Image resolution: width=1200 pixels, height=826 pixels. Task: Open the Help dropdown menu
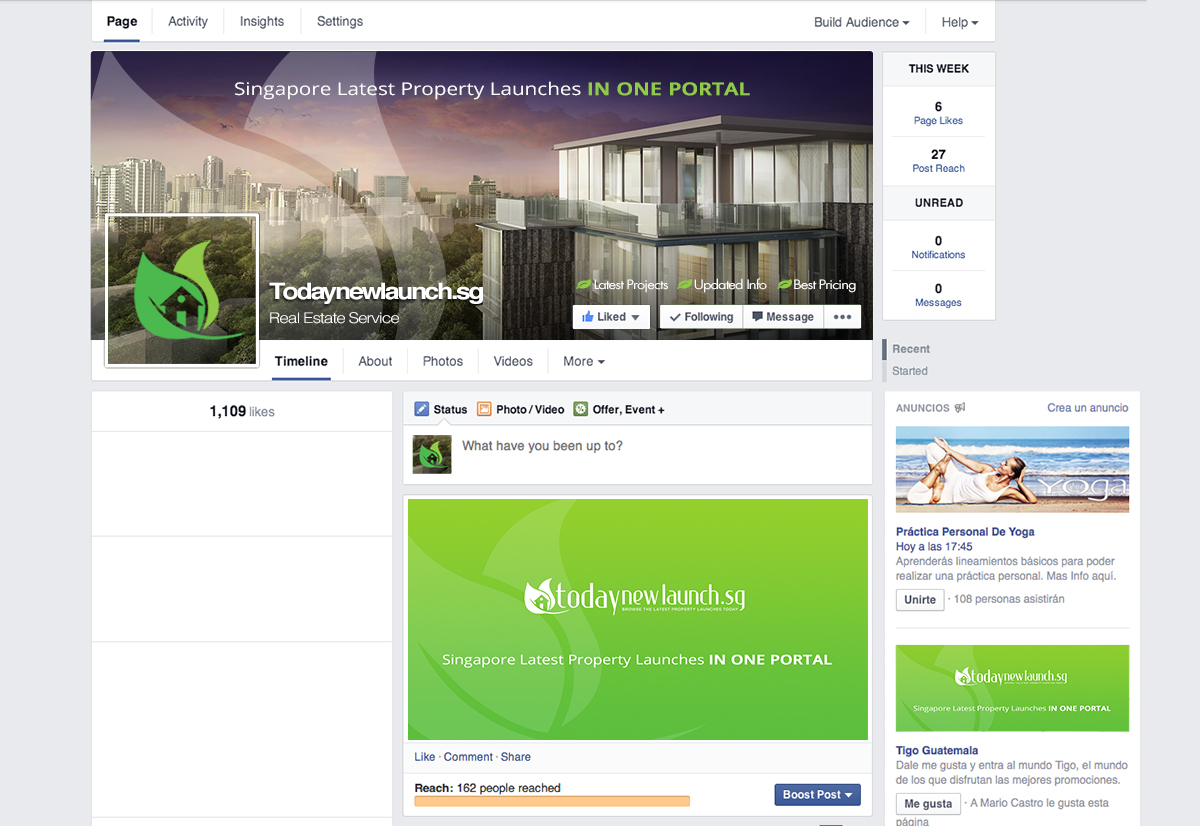960,22
